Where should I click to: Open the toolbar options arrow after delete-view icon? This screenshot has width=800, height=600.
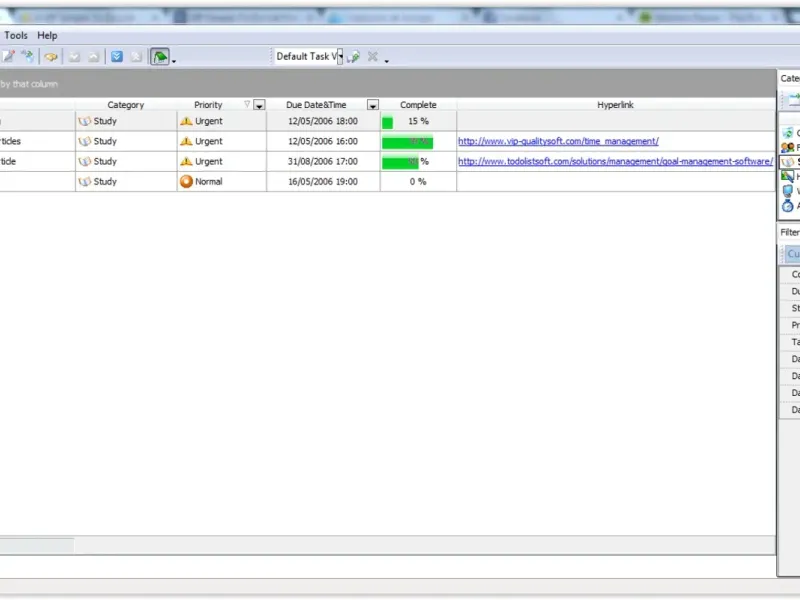click(387, 60)
